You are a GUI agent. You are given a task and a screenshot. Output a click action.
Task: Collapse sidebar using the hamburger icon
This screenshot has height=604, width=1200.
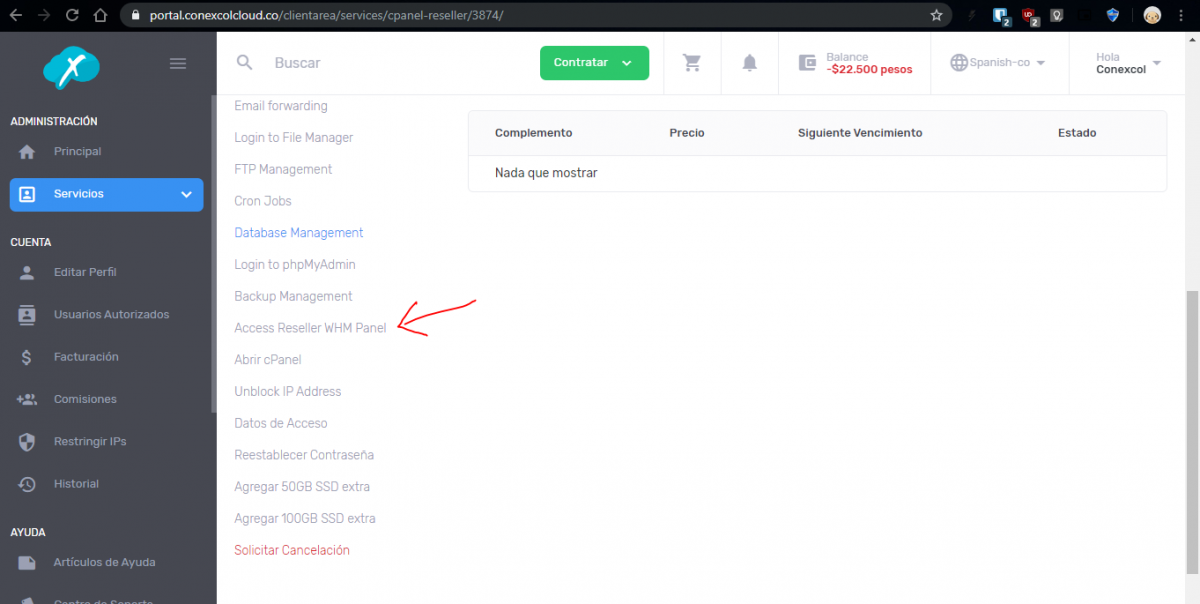tap(178, 62)
